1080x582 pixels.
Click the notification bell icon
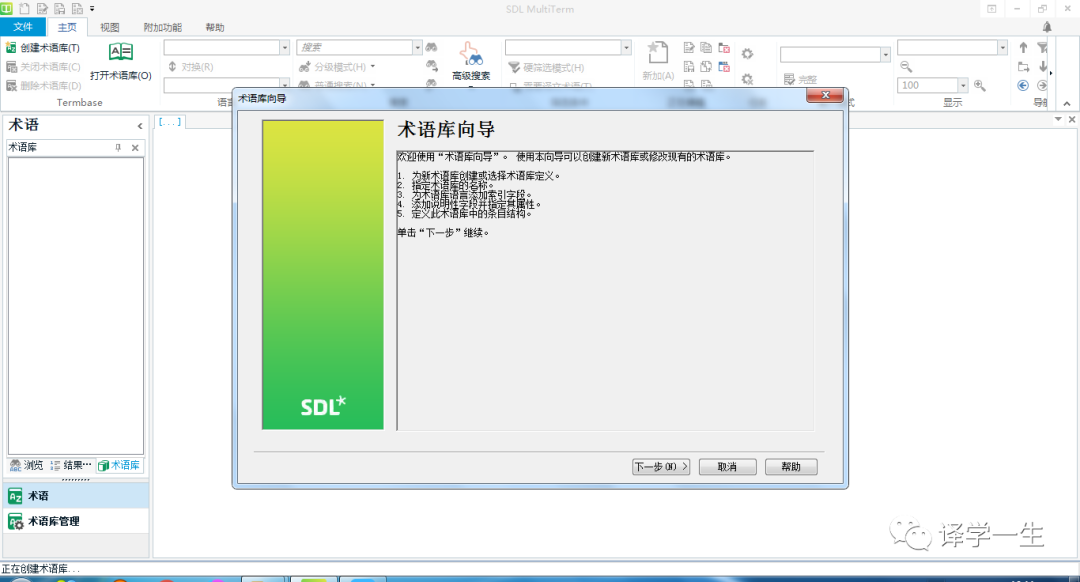pos(1047,27)
